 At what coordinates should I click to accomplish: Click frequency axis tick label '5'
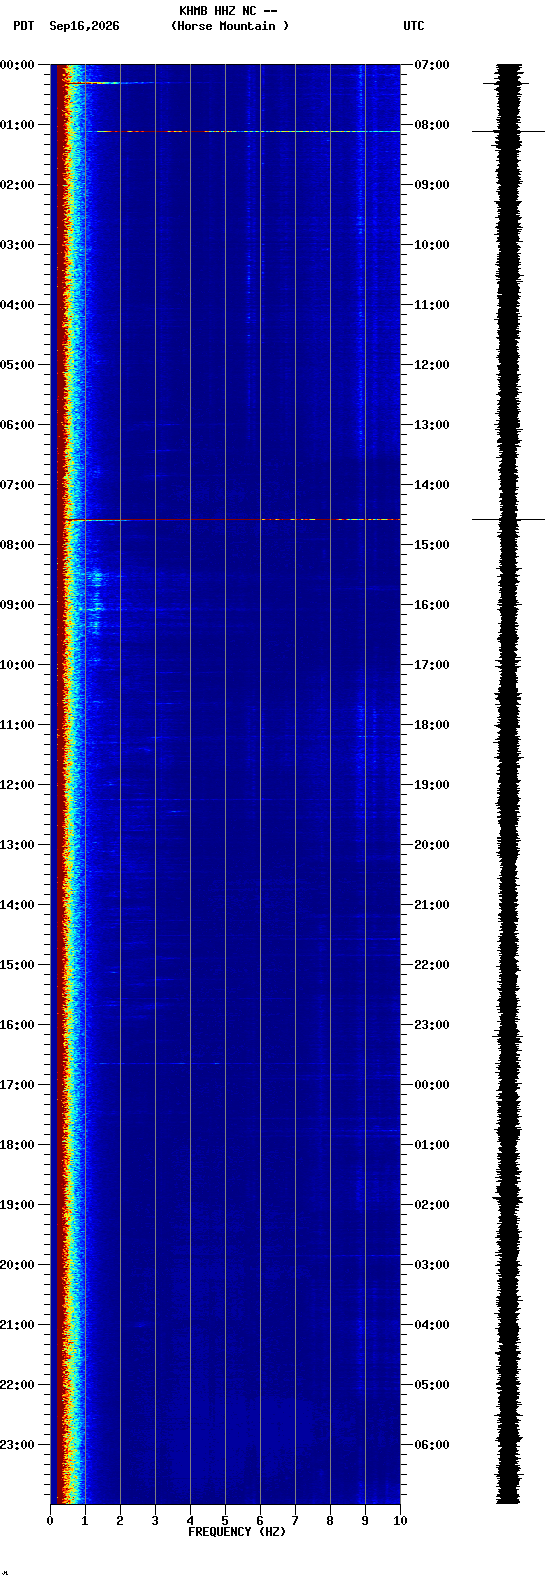[x=225, y=1521]
